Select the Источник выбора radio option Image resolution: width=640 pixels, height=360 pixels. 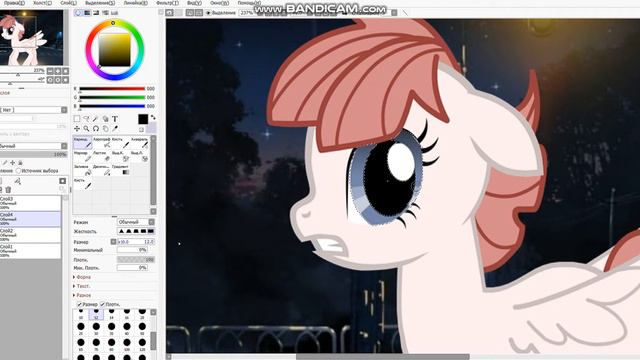18,171
